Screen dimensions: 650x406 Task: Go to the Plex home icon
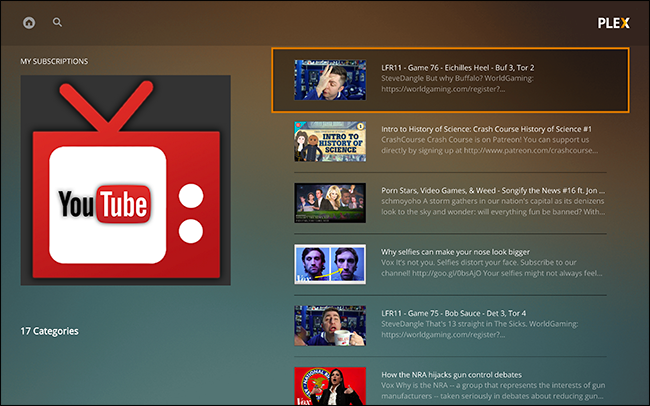pos(29,22)
